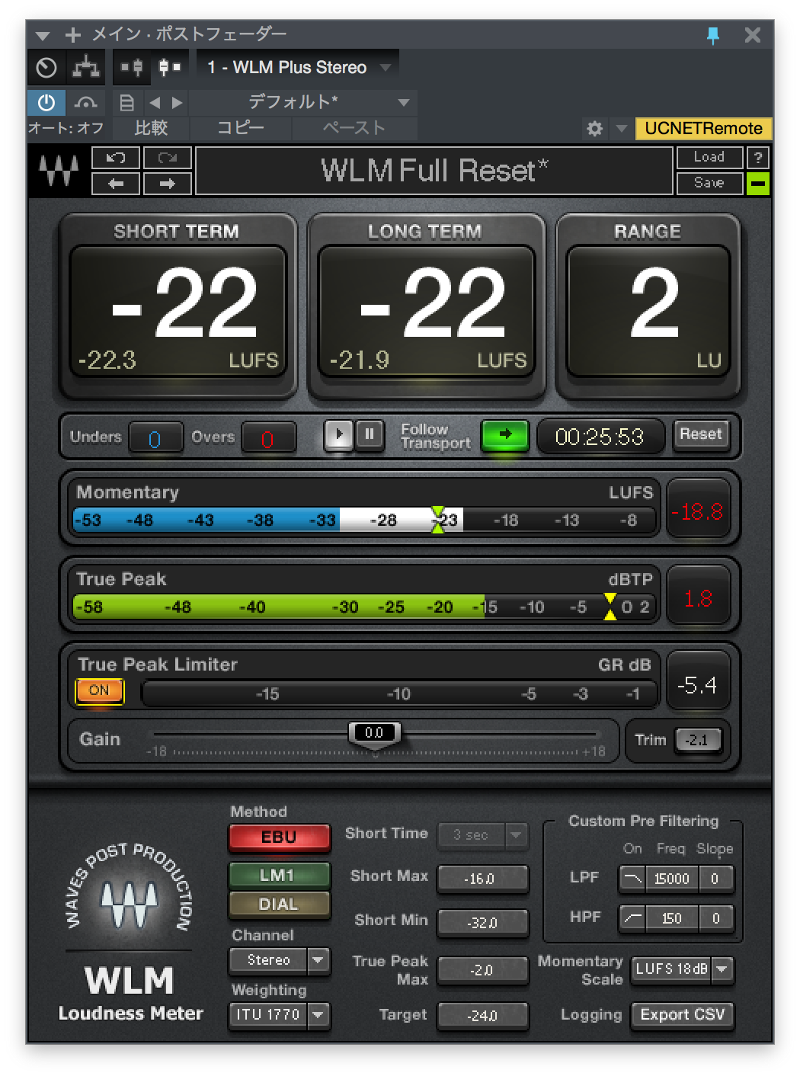Toggle the True Peak Limiter ON button
This screenshot has height=1076, width=800.
(x=99, y=690)
